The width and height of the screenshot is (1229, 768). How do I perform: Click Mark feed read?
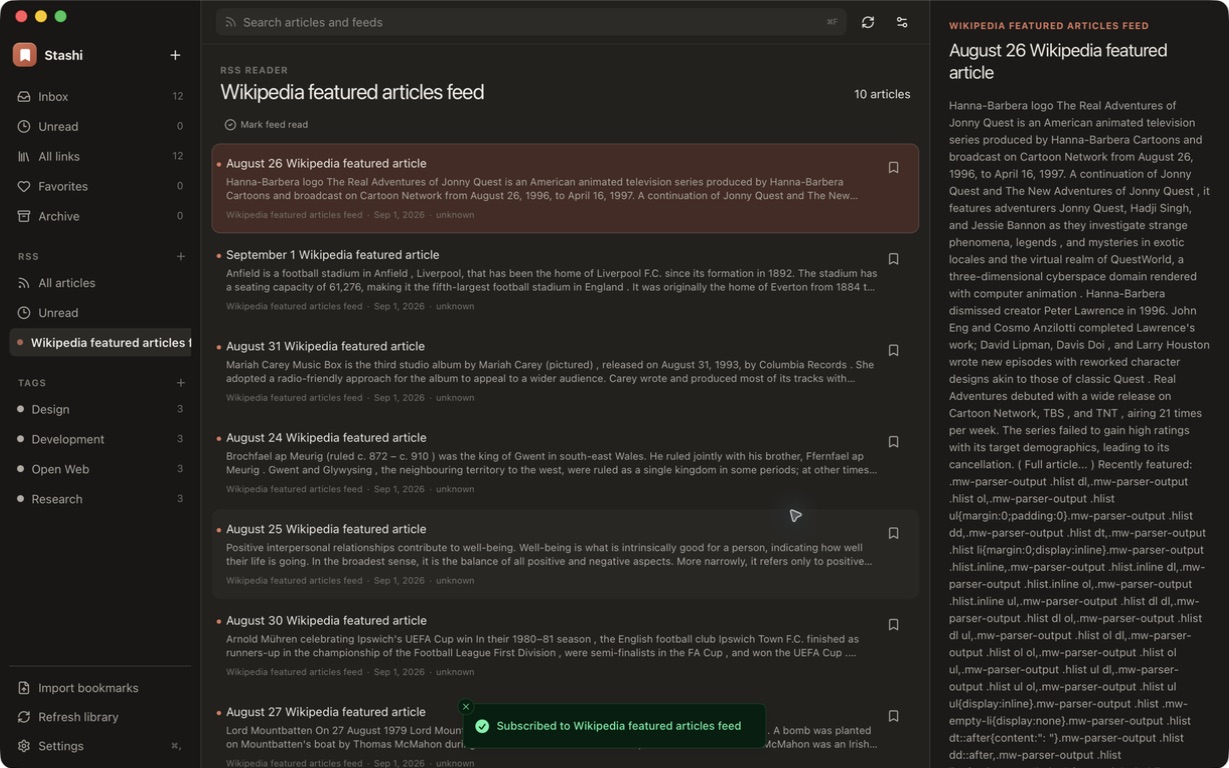coord(266,125)
